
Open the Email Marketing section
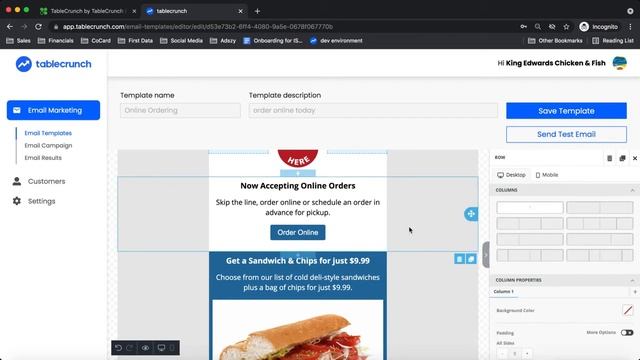click(53, 110)
